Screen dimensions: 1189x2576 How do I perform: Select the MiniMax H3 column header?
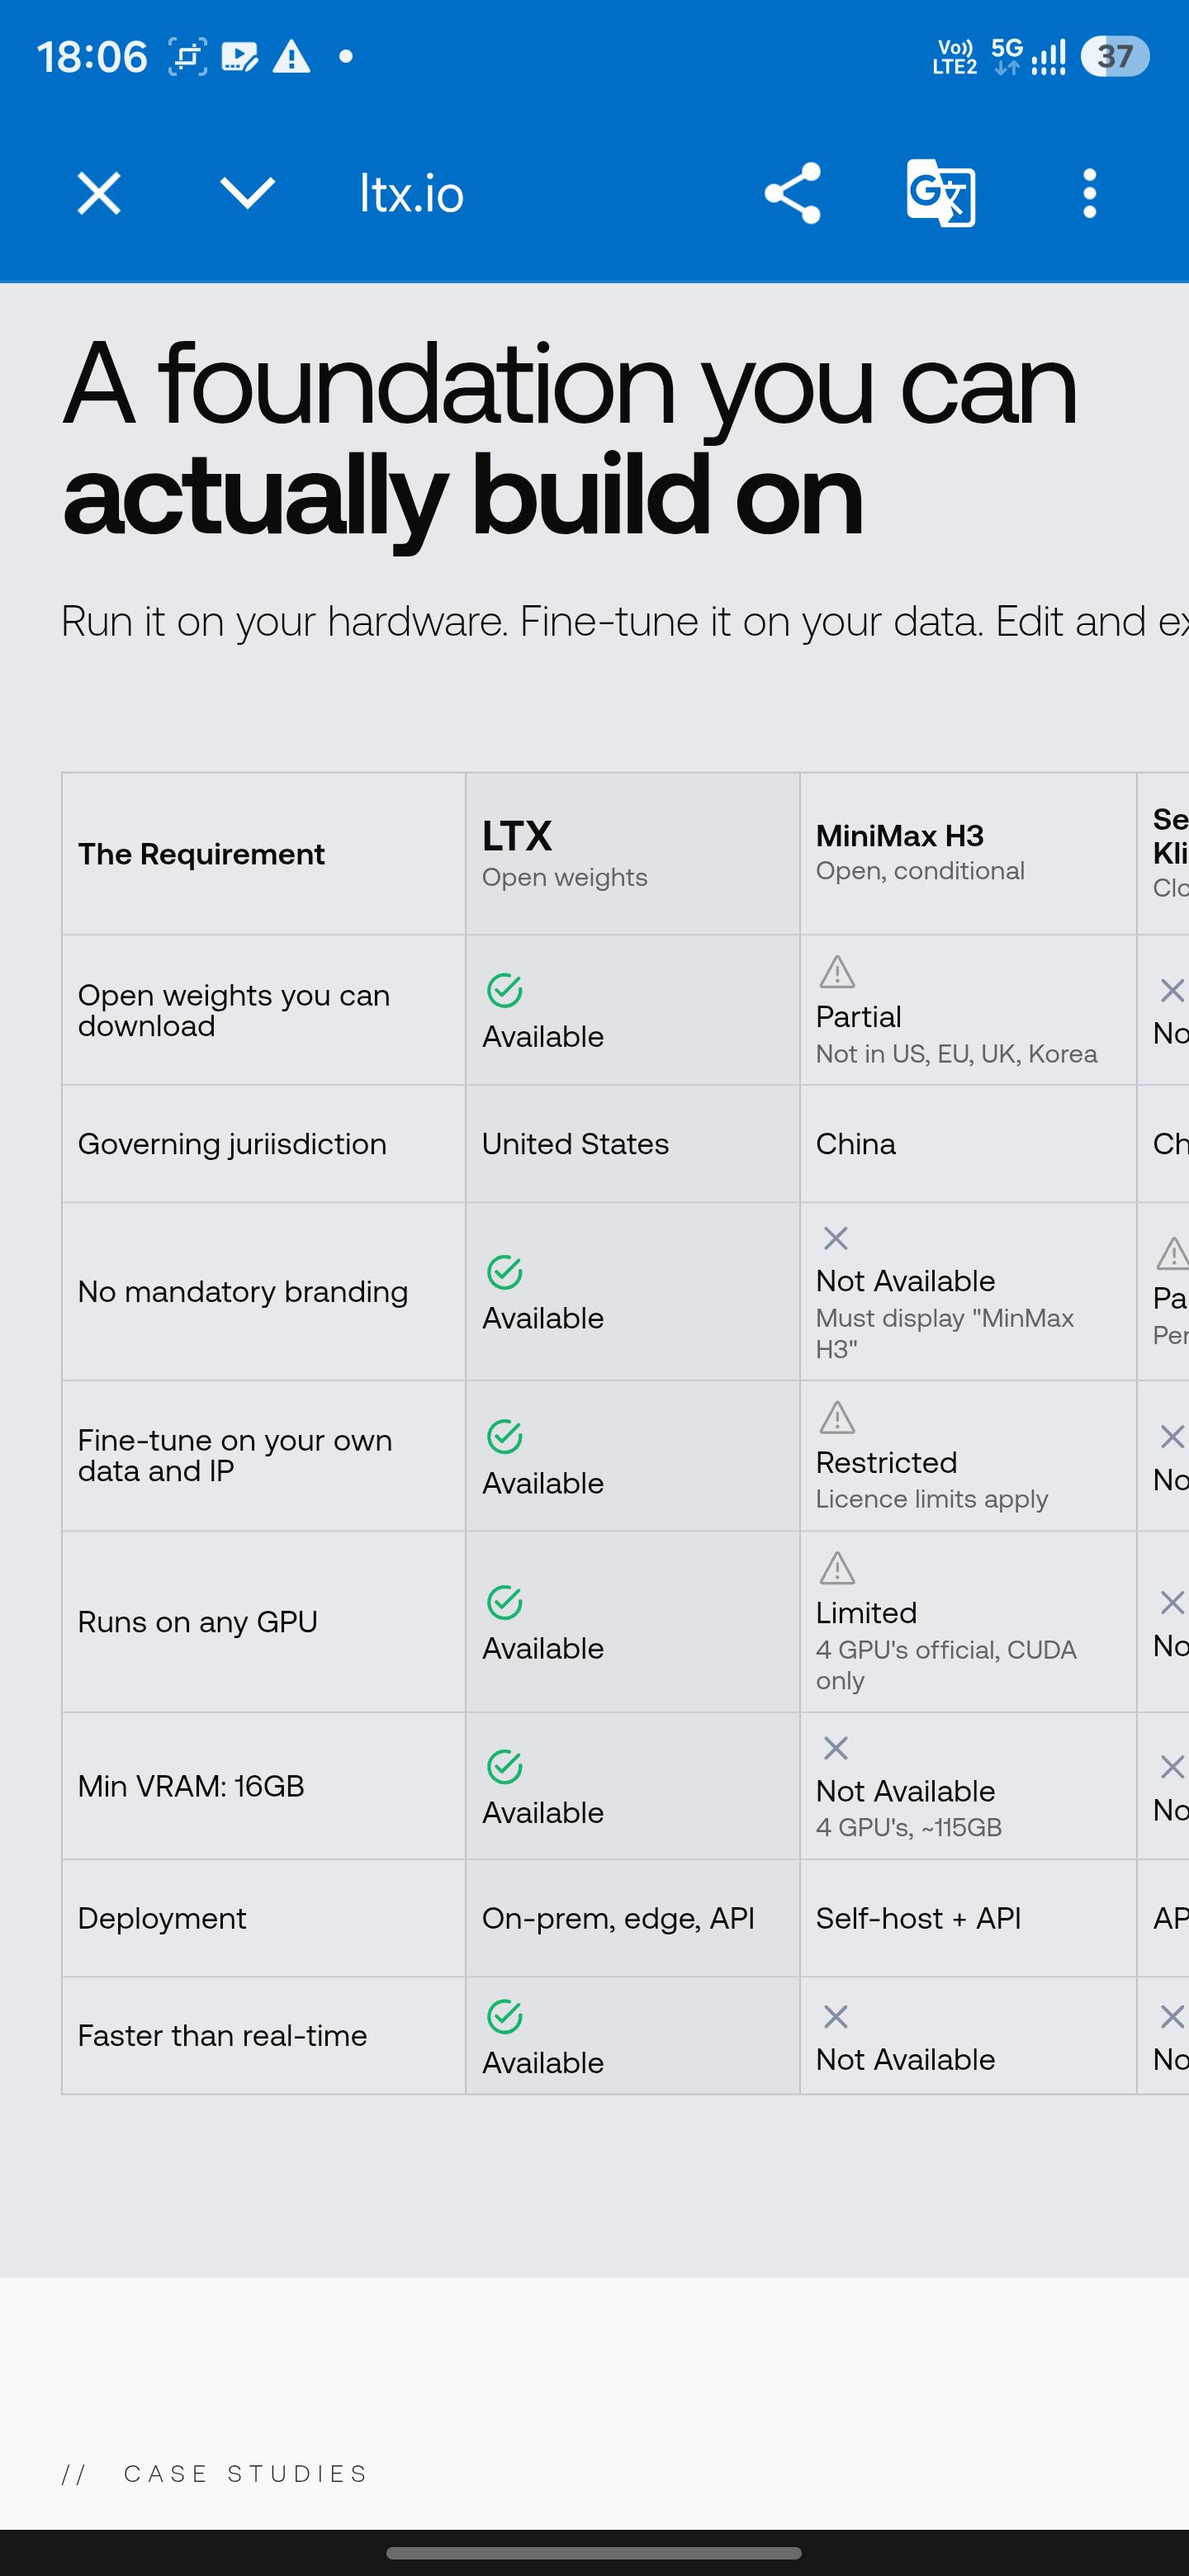pos(968,854)
